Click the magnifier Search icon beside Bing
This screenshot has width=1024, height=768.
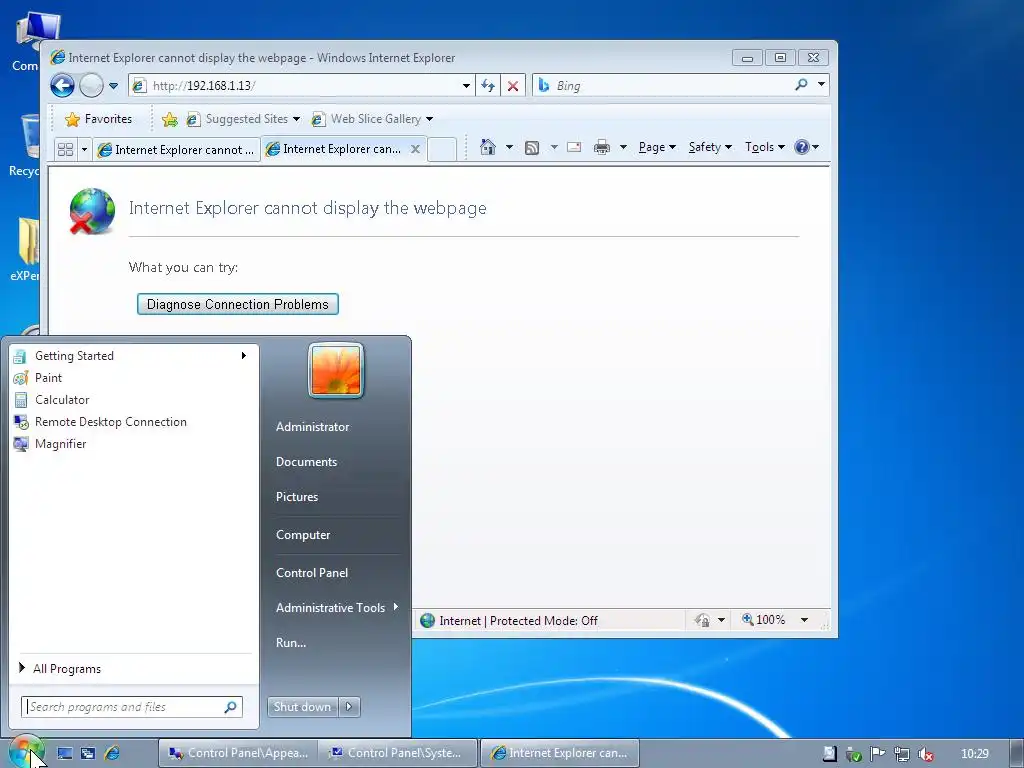801,85
